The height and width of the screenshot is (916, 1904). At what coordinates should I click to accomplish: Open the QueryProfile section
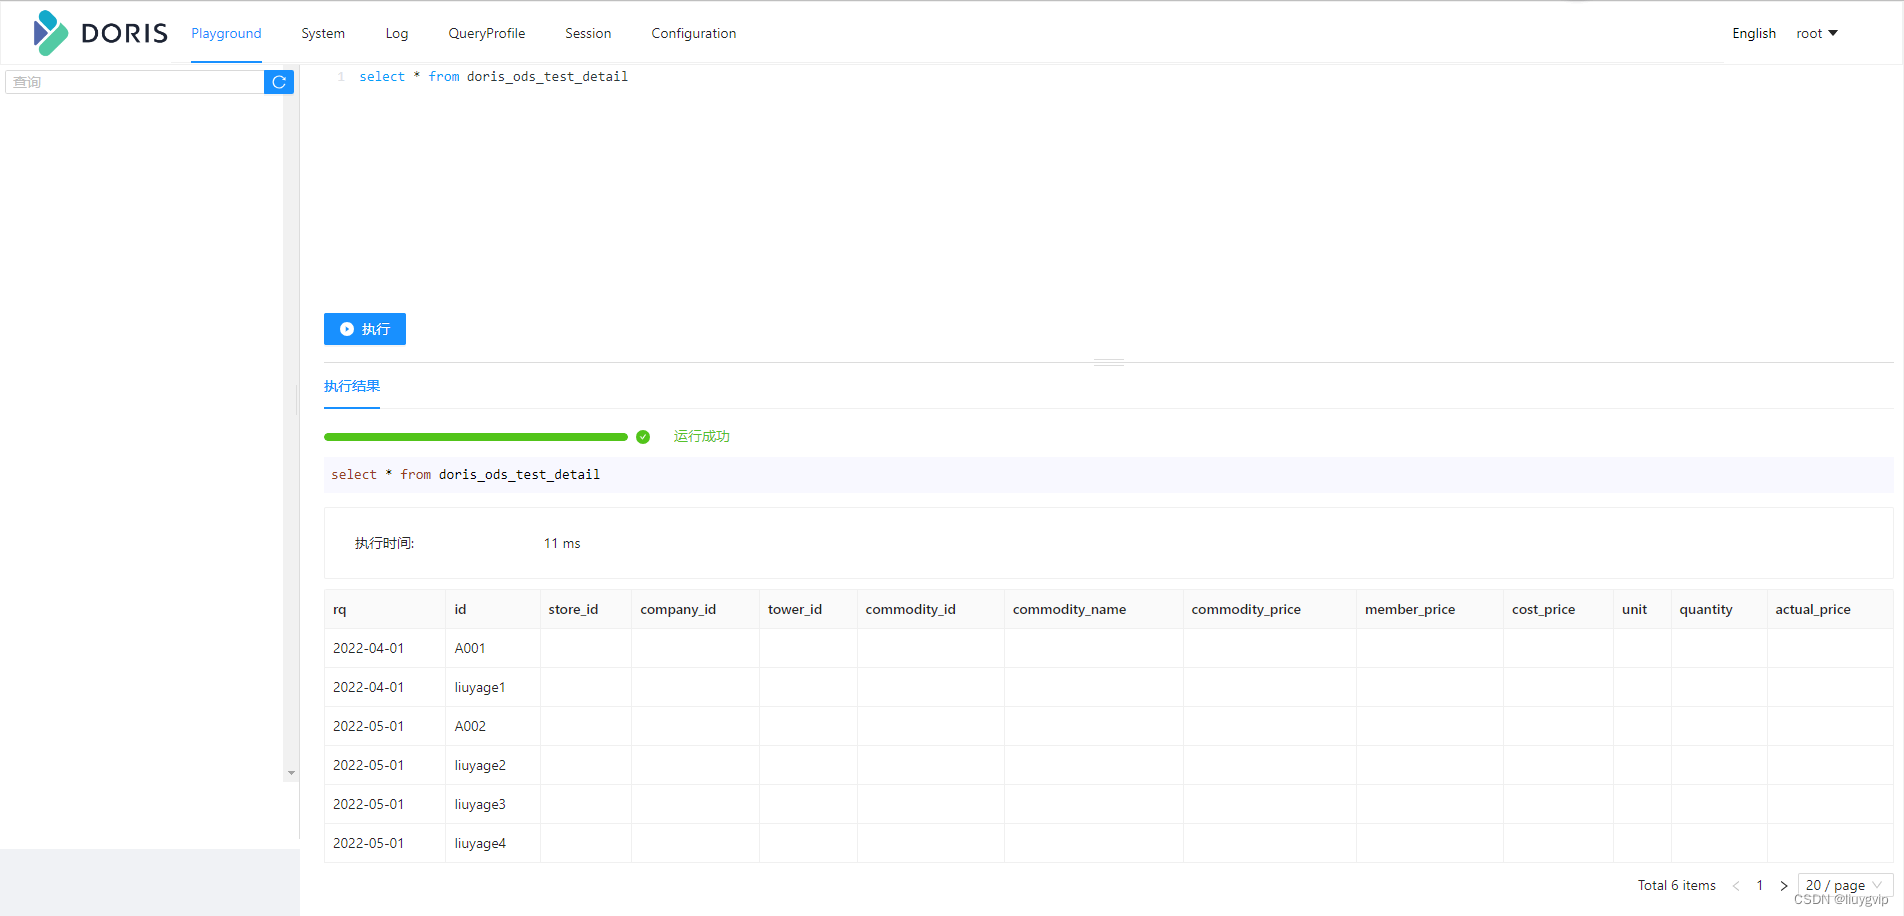pyautogui.click(x=486, y=33)
